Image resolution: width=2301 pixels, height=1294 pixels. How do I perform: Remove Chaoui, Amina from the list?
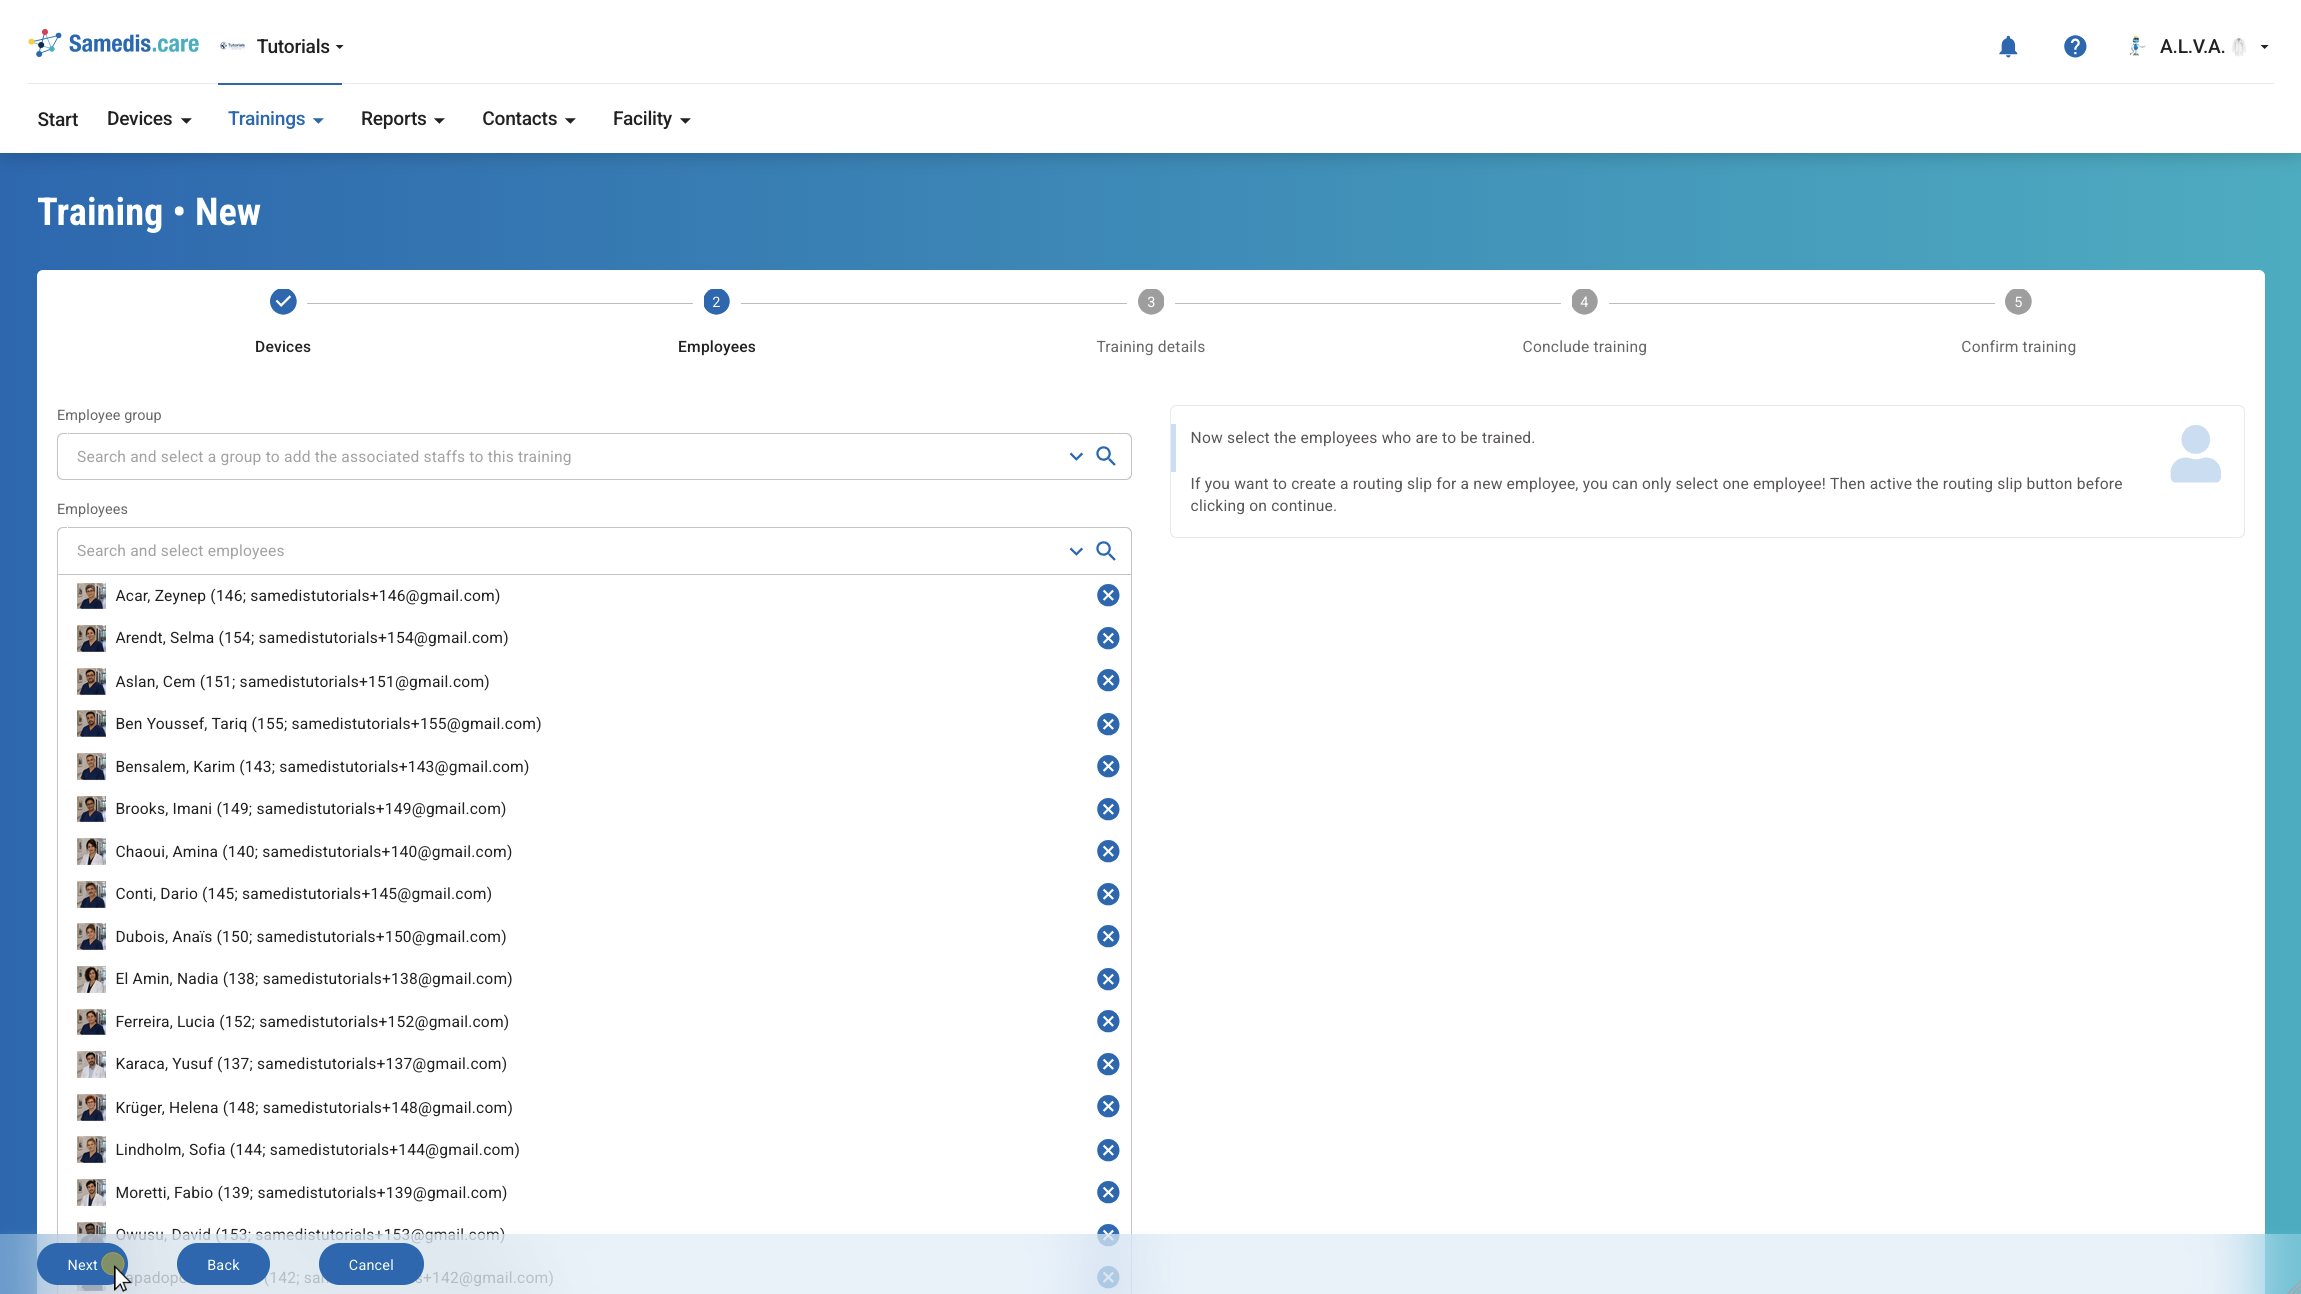(1108, 852)
